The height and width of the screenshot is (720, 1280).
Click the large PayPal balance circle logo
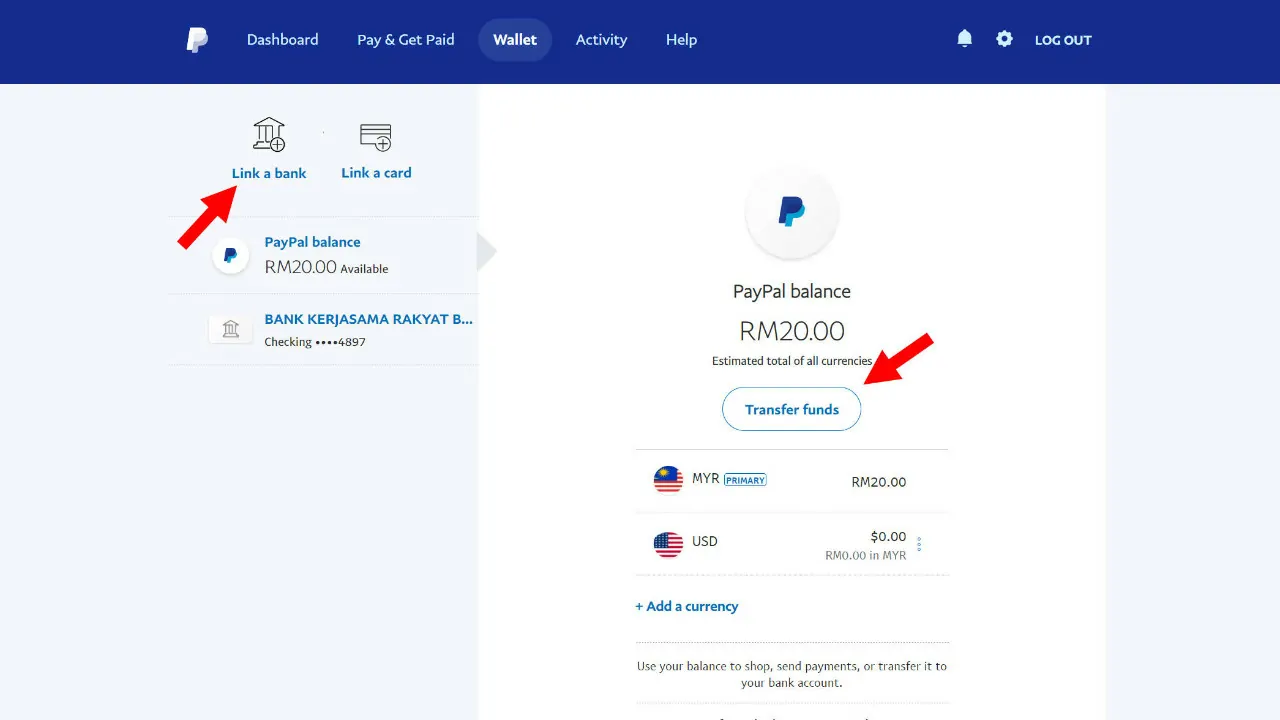tap(791, 211)
